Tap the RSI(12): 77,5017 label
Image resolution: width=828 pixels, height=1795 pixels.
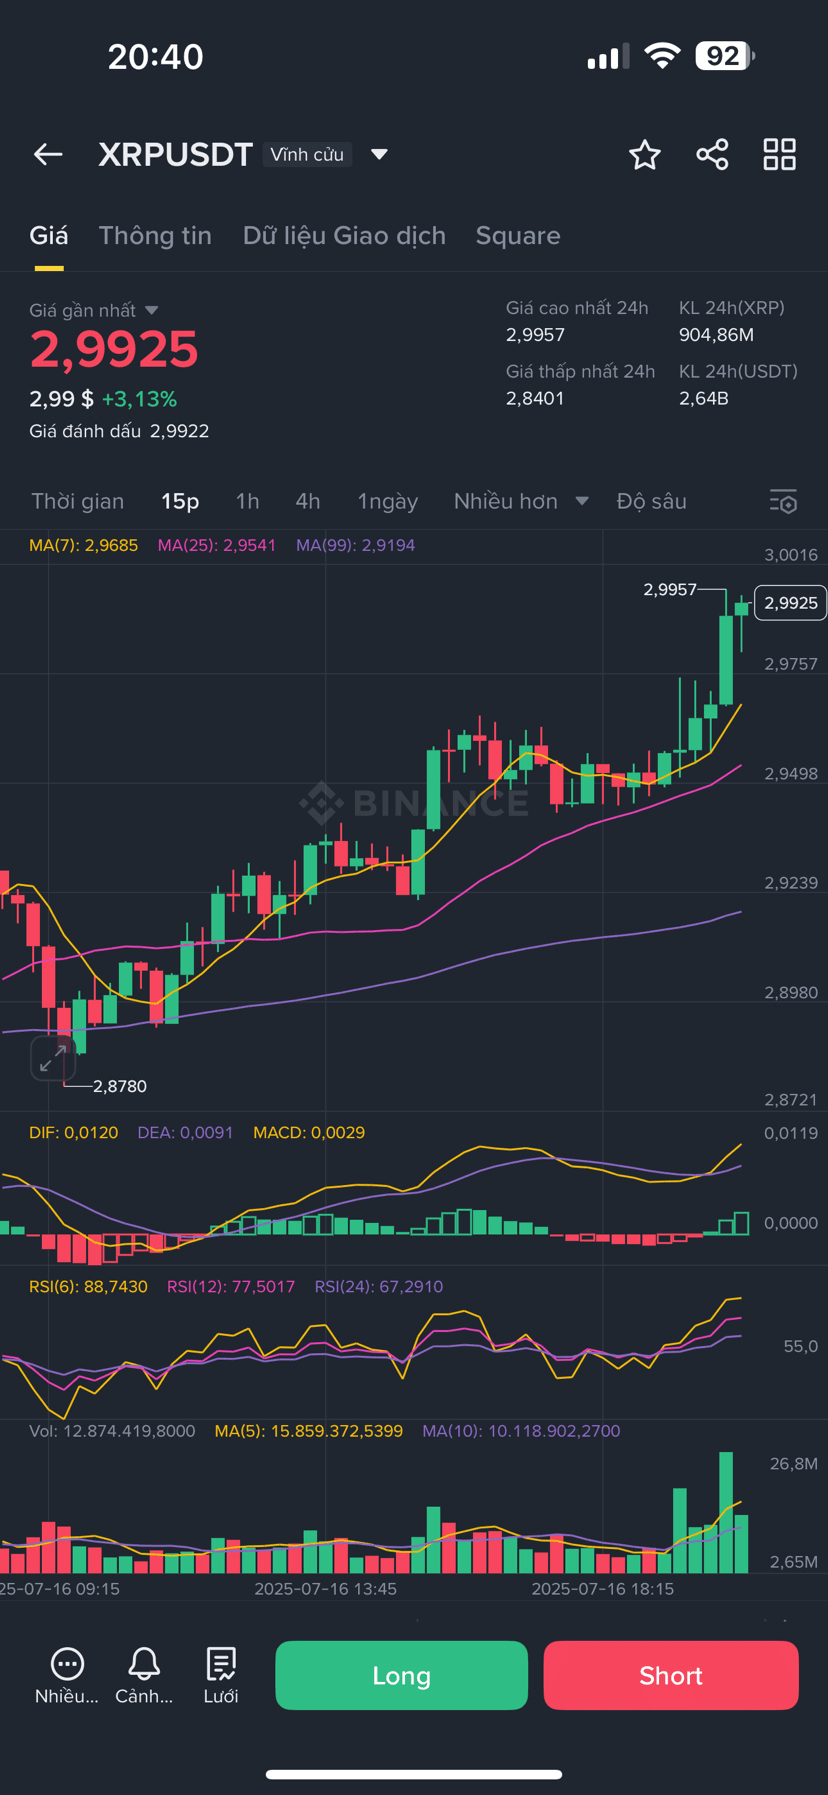231,1287
